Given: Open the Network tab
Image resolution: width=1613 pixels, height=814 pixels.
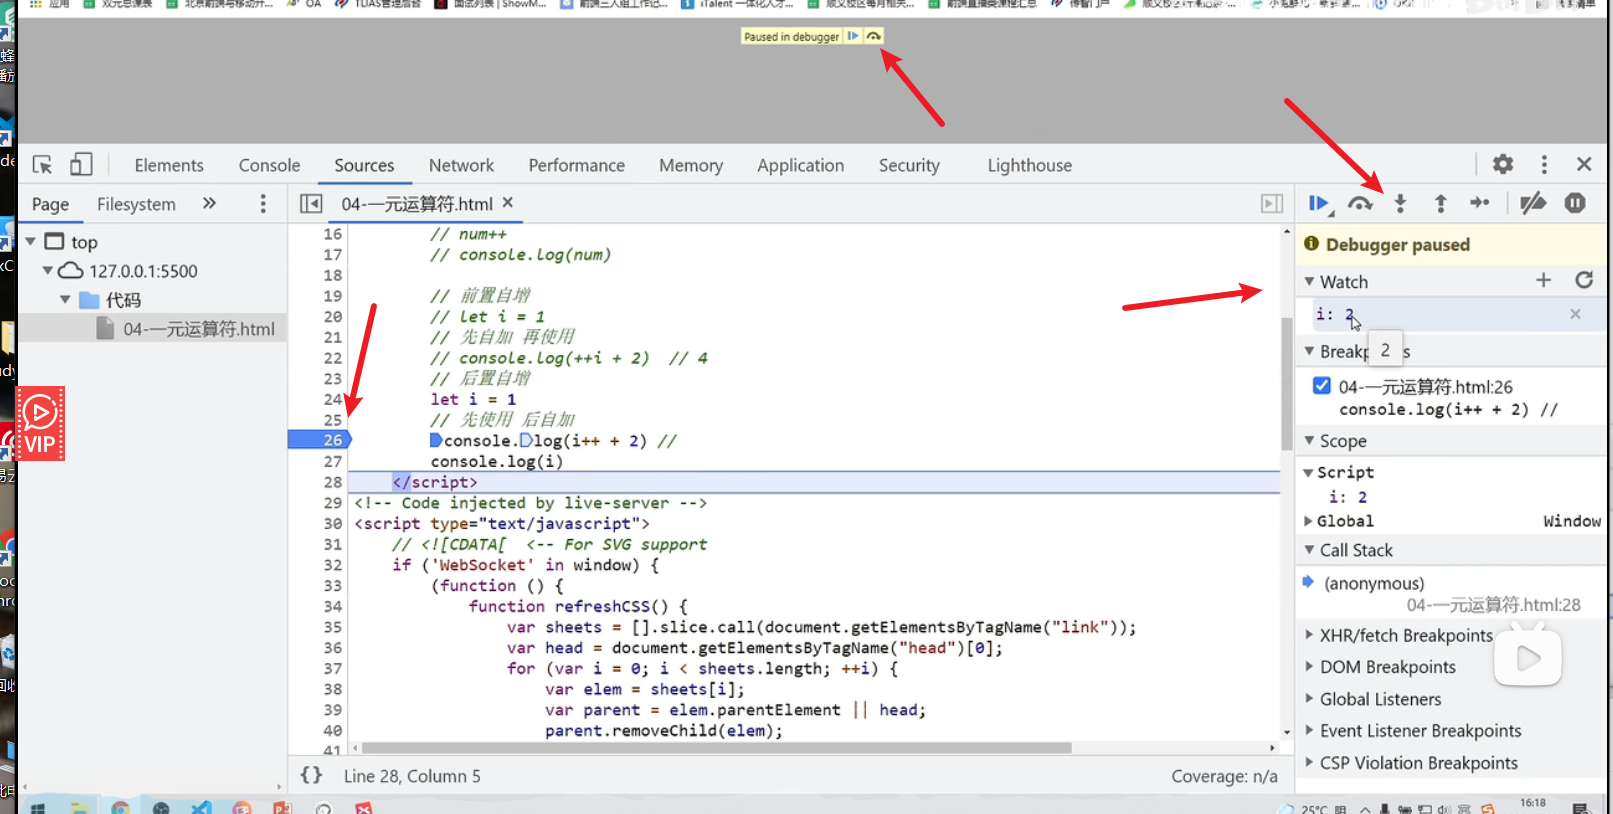Looking at the screenshot, I should [461, 165].
